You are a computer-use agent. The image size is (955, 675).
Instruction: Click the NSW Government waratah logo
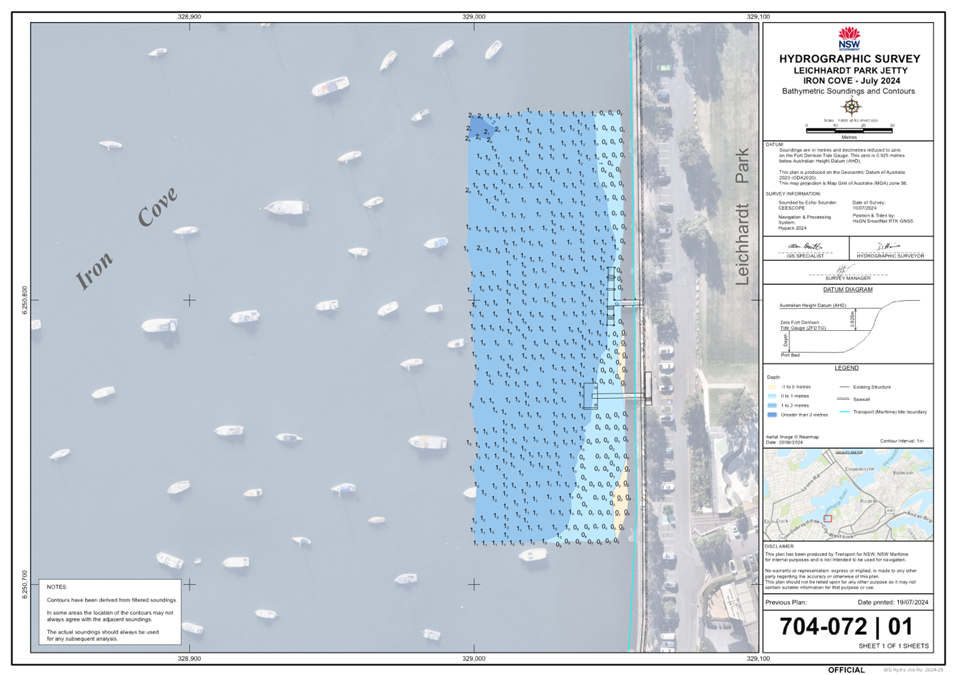849,39
